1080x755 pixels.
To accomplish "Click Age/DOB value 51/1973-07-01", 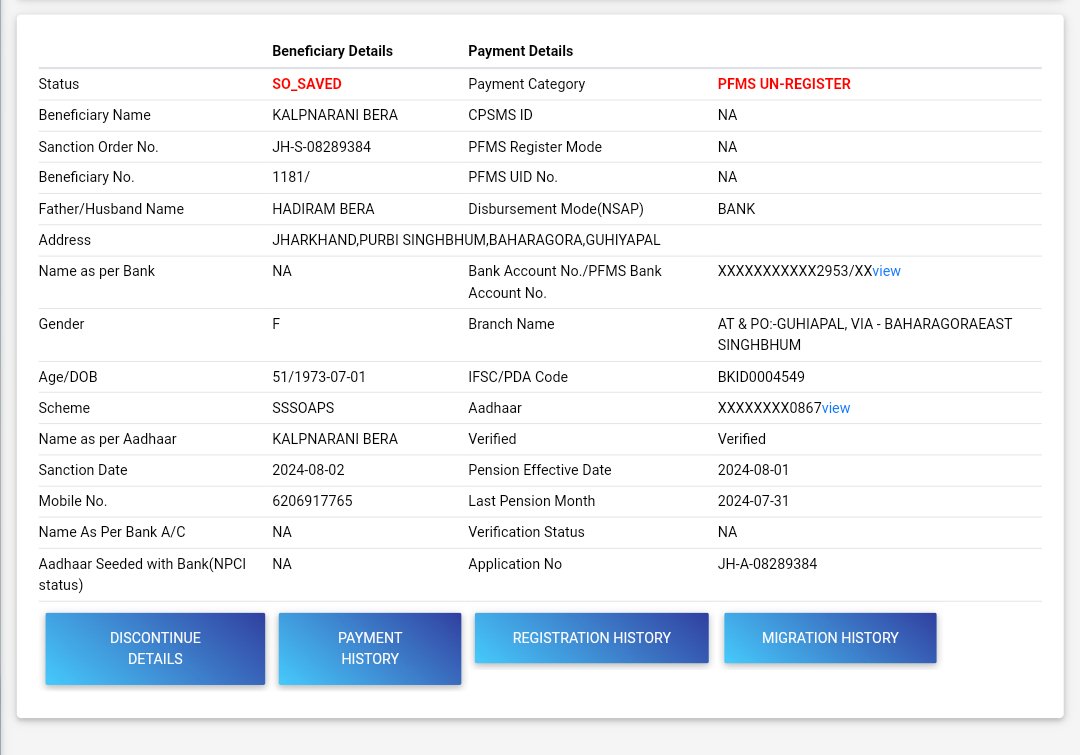I will 319,377.
